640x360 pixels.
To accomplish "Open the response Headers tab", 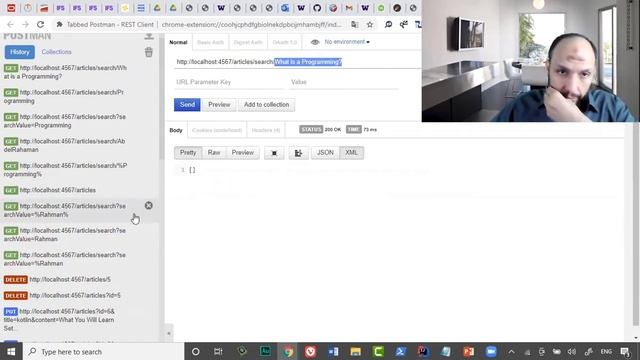I will (x=266, y=130).
